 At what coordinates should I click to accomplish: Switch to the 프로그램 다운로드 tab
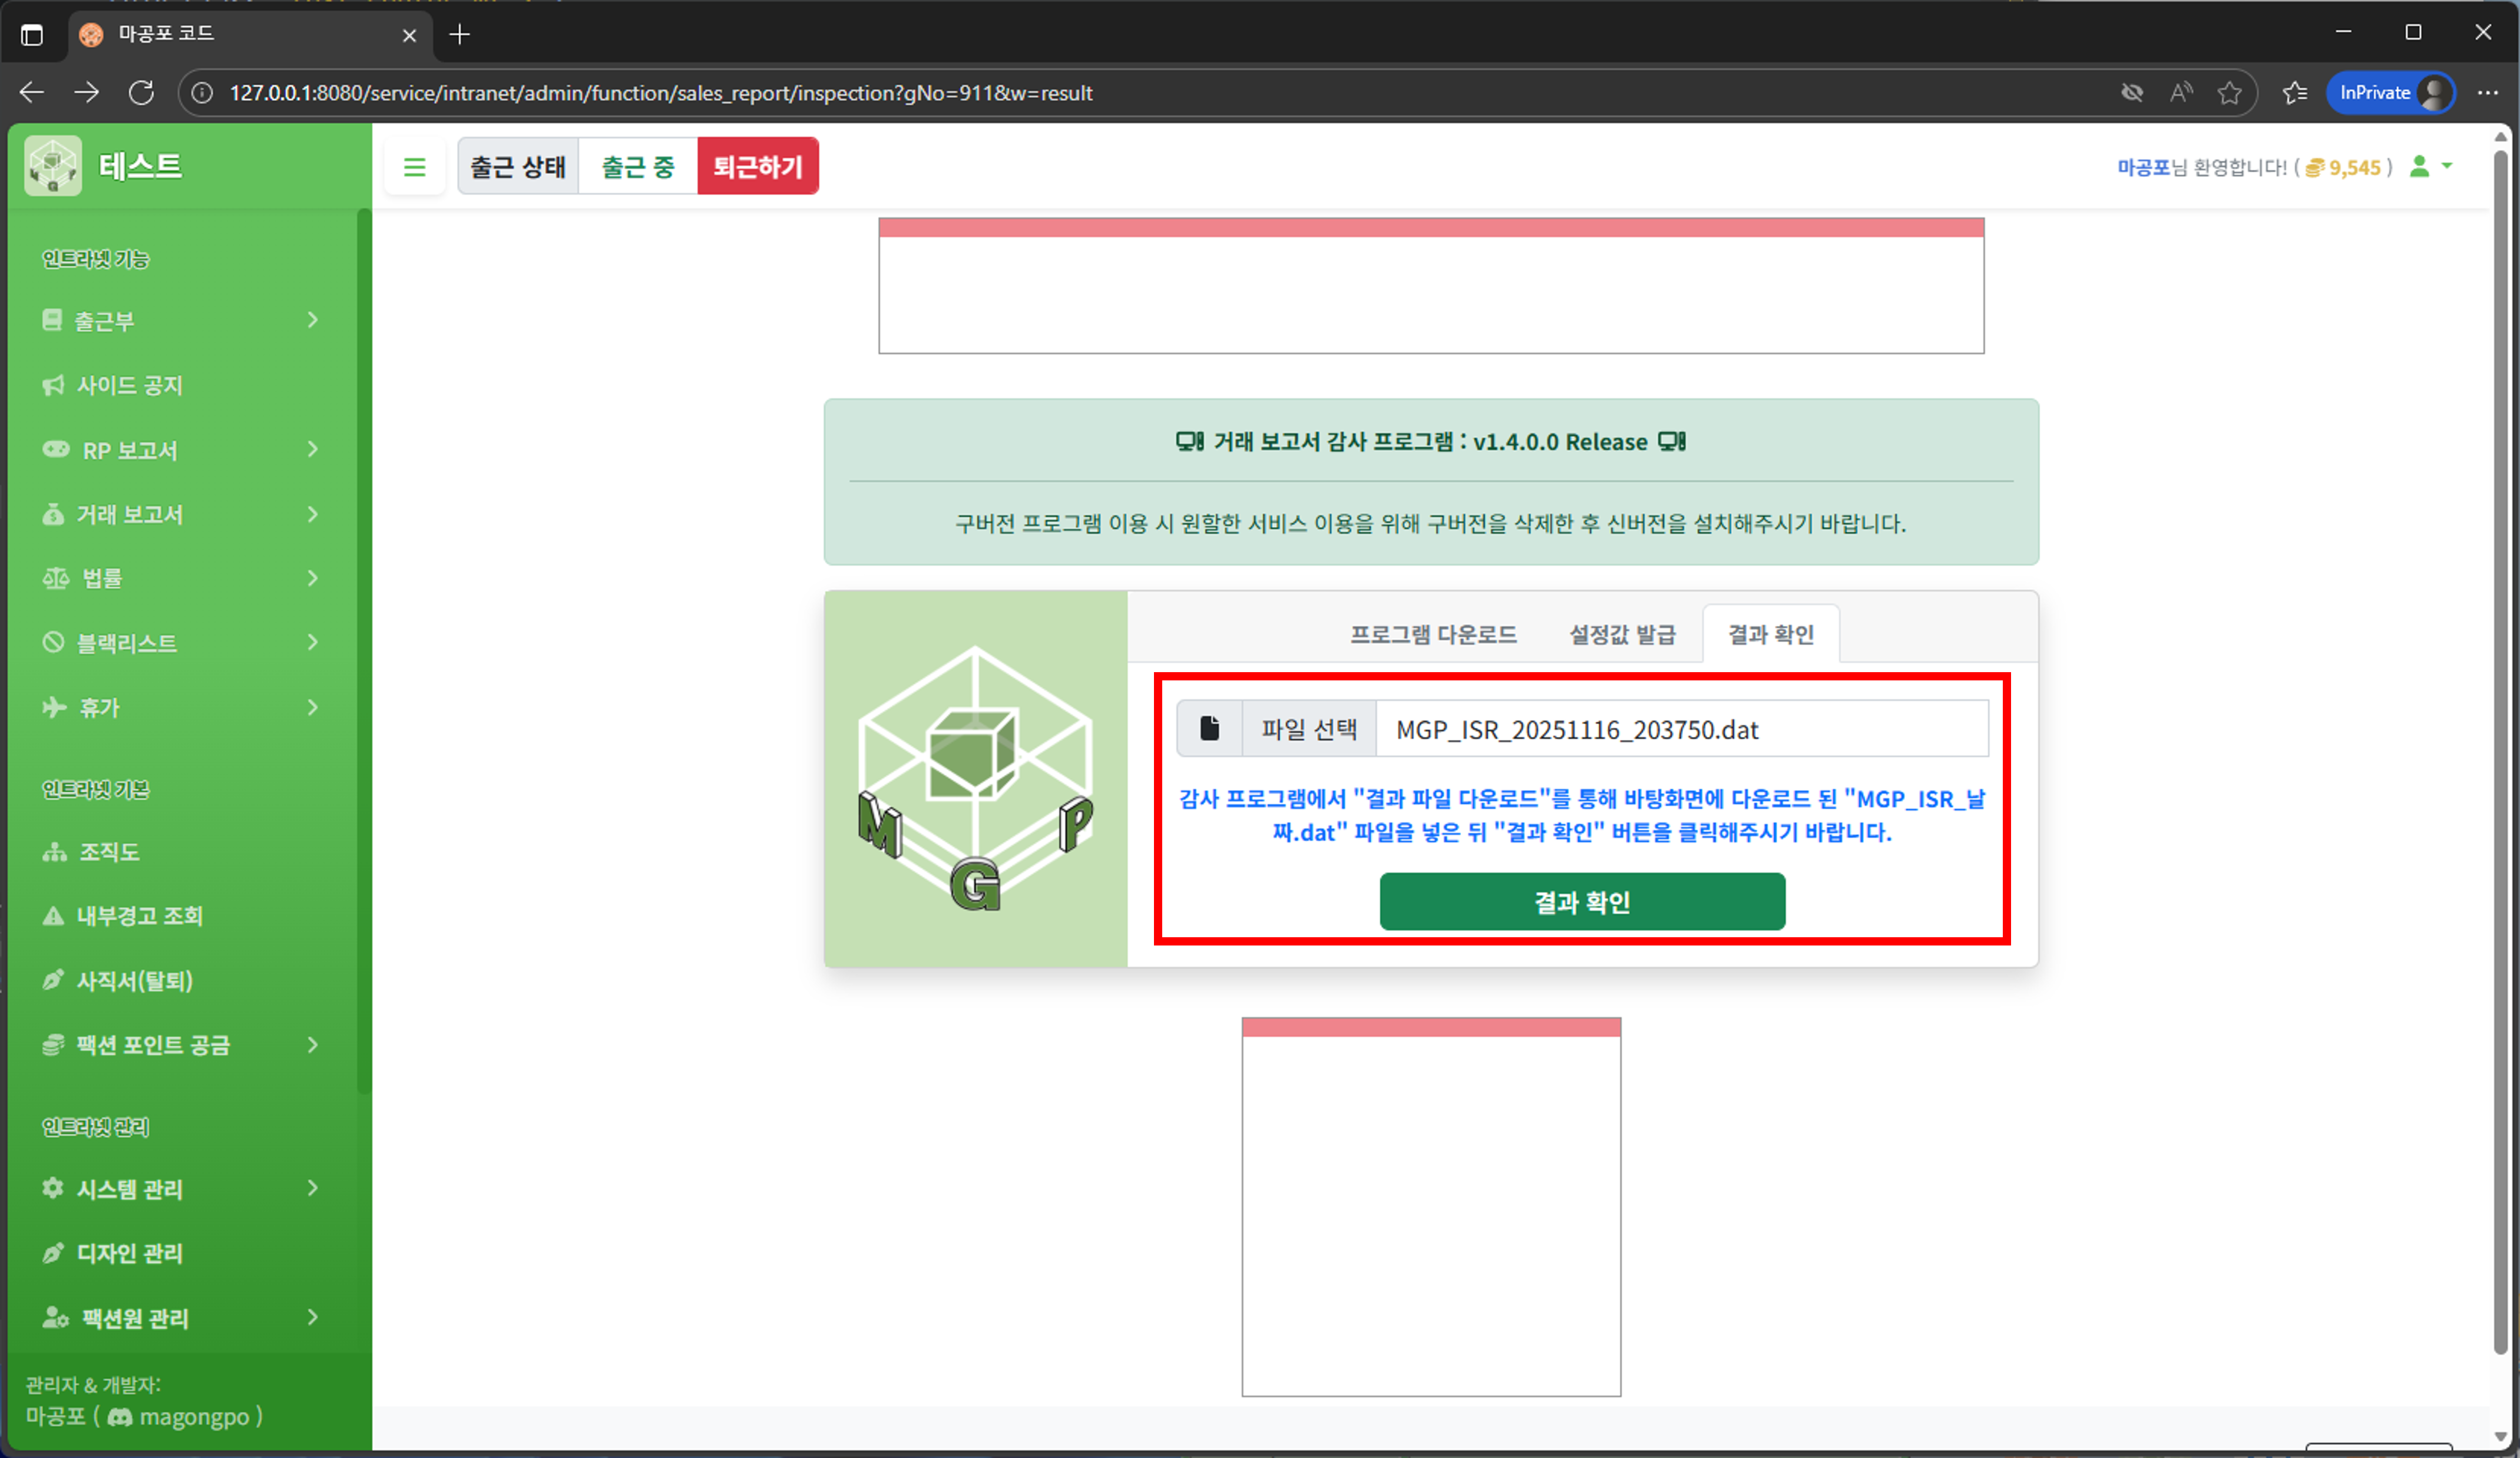(1433, 634)
